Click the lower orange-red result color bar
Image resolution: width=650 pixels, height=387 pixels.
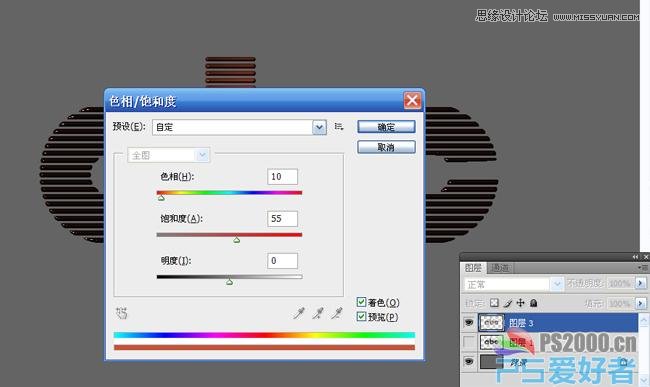264,347
